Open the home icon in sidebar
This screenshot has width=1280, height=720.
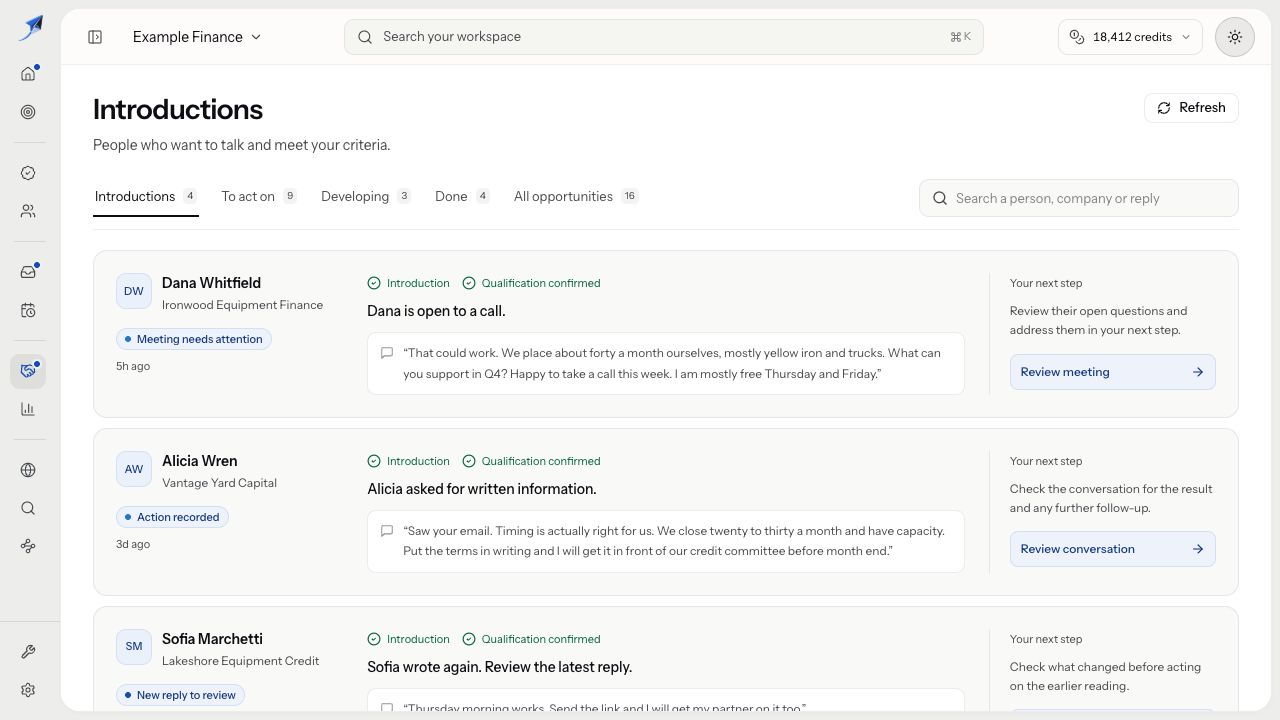click(x=28, y=74)
